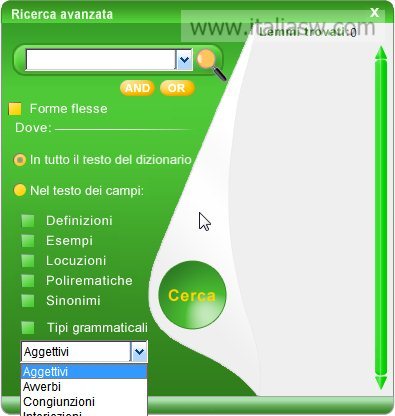Check the Locuzioni field box
The image size is (395, 416).
tap(28, 261)
